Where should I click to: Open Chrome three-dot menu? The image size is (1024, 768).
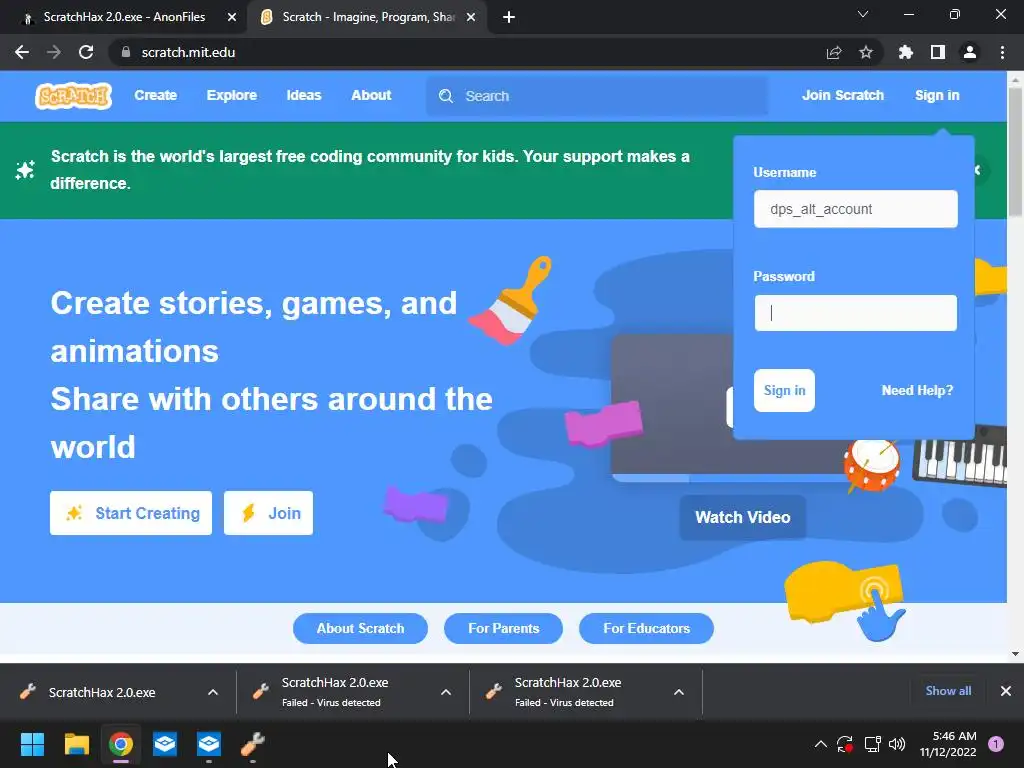pos(1002,52)
